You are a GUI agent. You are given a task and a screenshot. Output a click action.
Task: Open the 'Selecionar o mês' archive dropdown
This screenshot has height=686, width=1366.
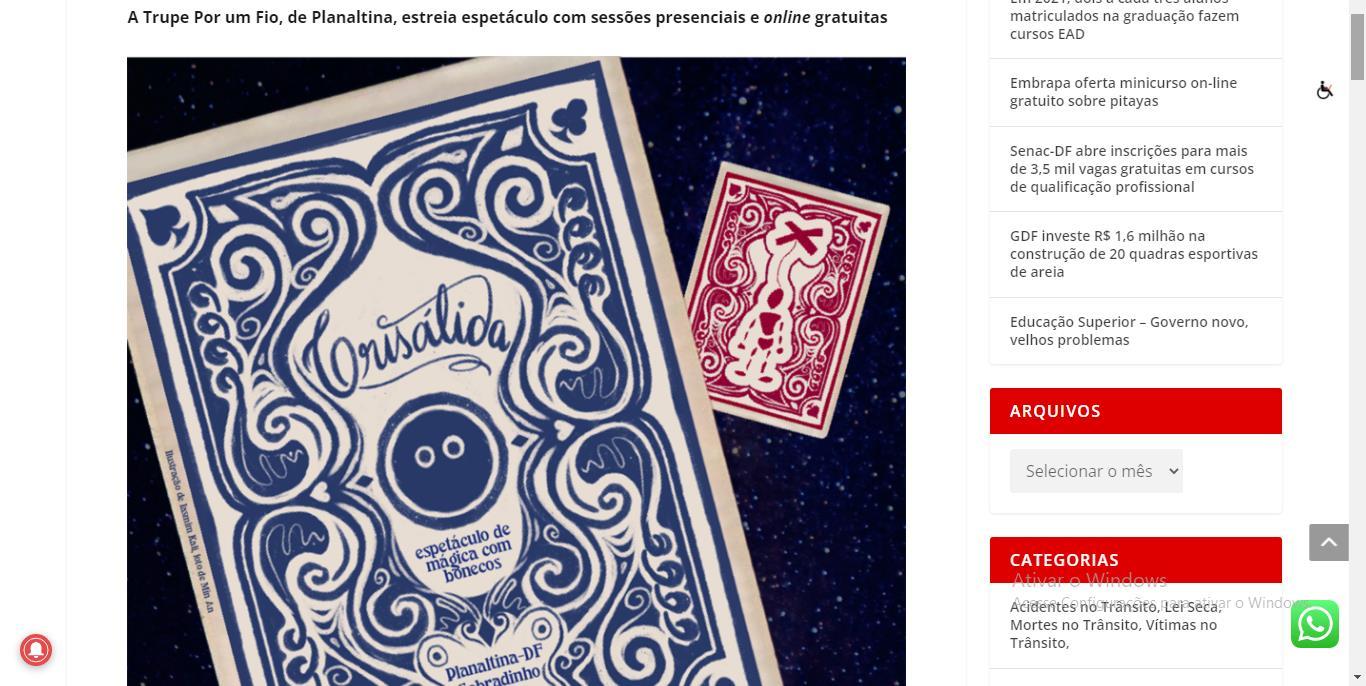point(1096,471)
